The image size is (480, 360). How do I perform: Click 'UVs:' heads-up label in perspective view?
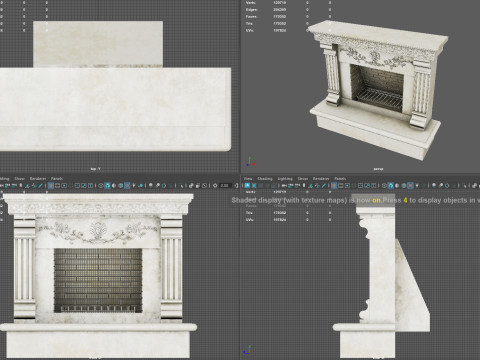coord(250,30)
